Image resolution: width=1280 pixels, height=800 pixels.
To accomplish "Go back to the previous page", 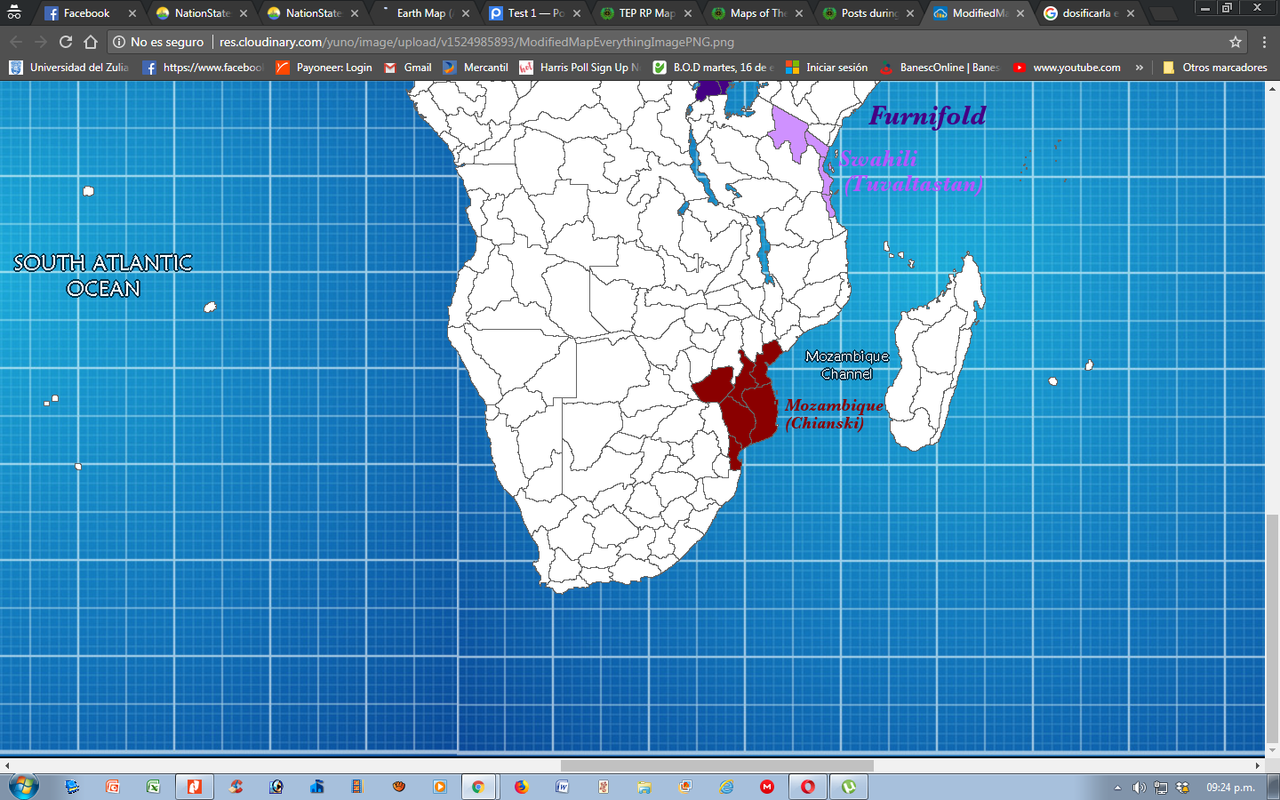I will point(15,42).
